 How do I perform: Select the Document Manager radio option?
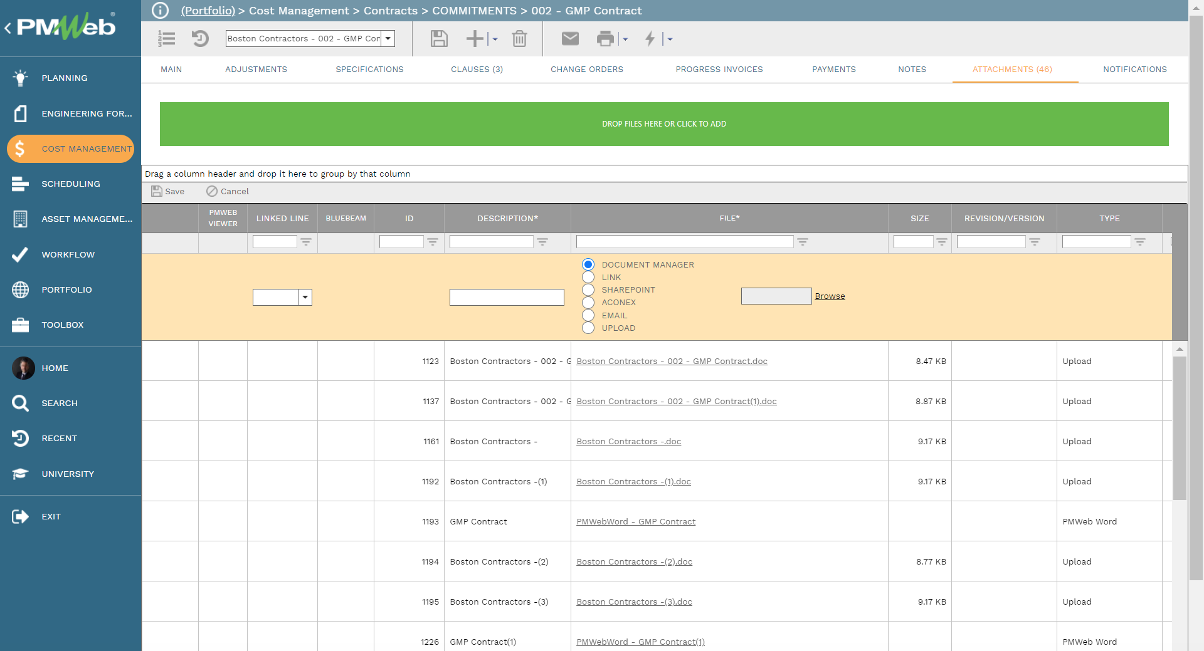tap(589, 264)
